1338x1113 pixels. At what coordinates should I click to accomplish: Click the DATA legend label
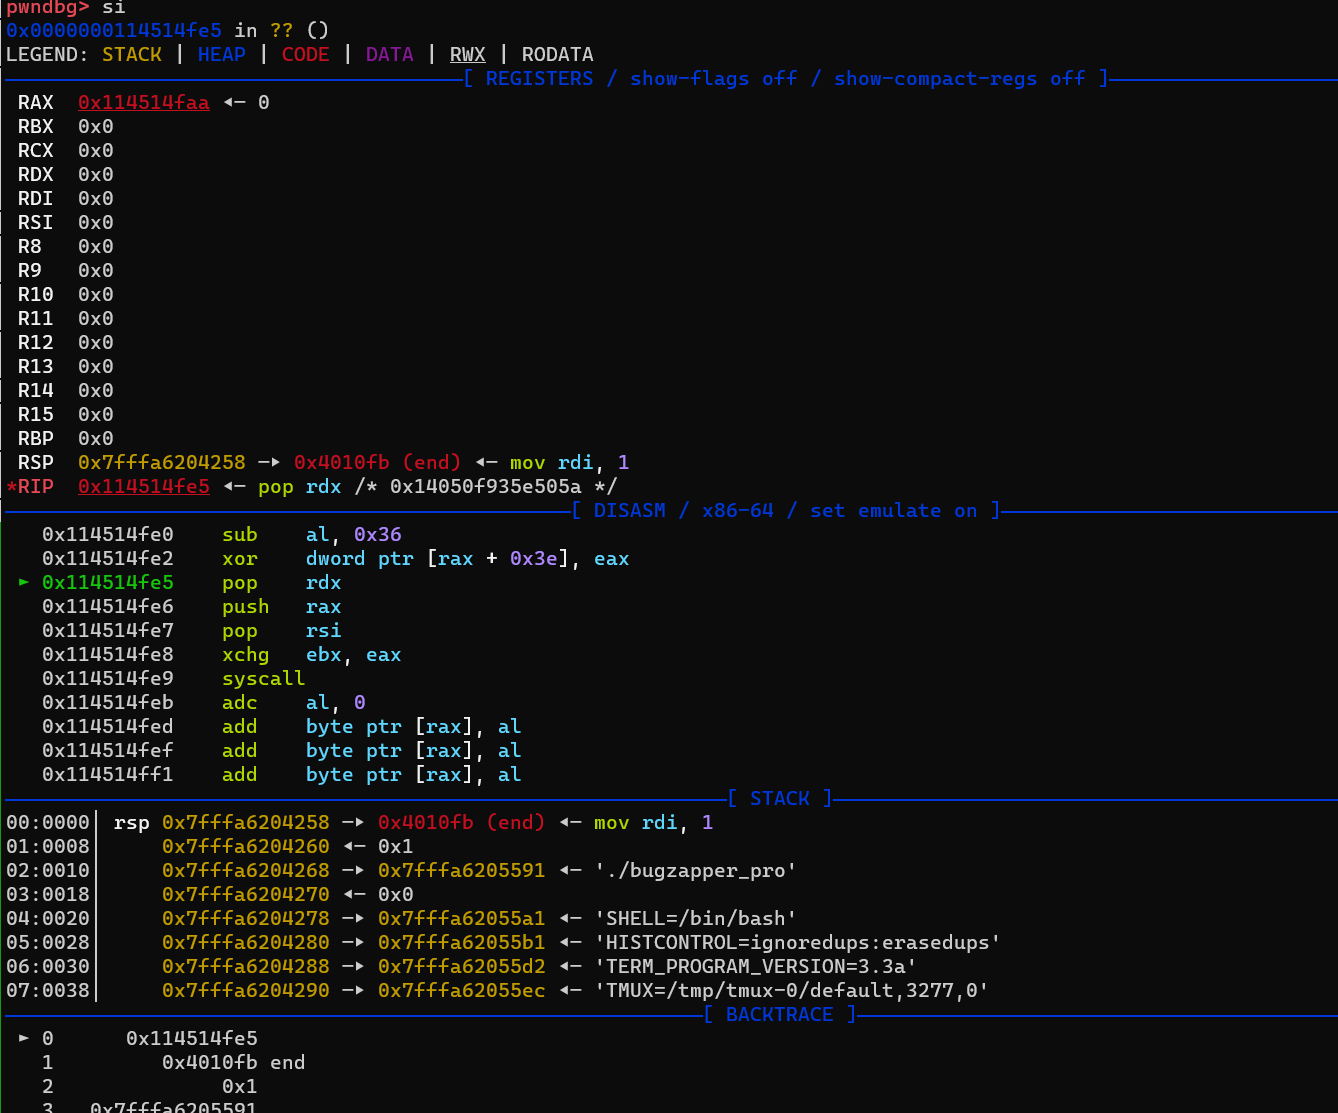pos(390,55)
